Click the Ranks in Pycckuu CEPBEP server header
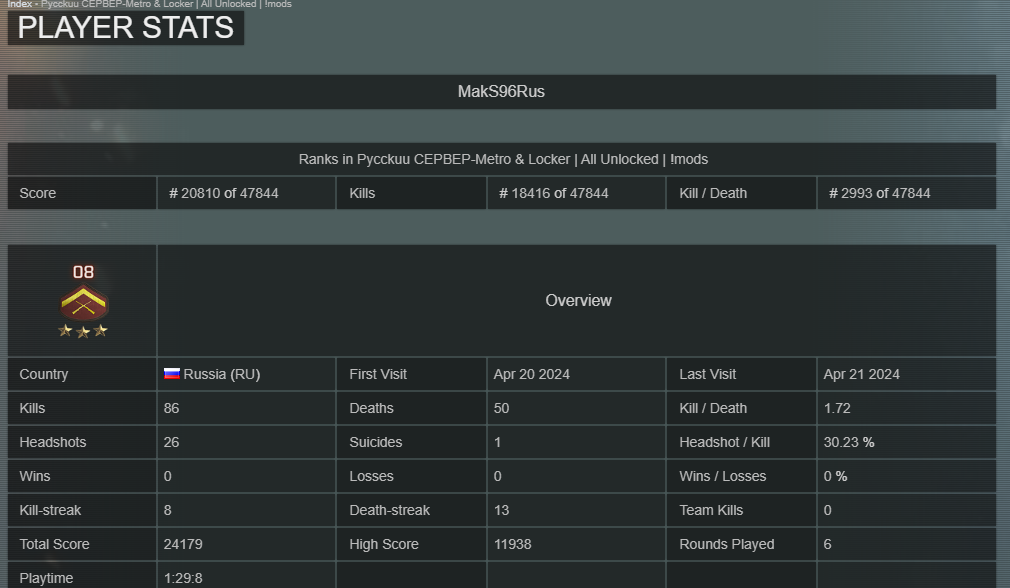 coord(503,159)
